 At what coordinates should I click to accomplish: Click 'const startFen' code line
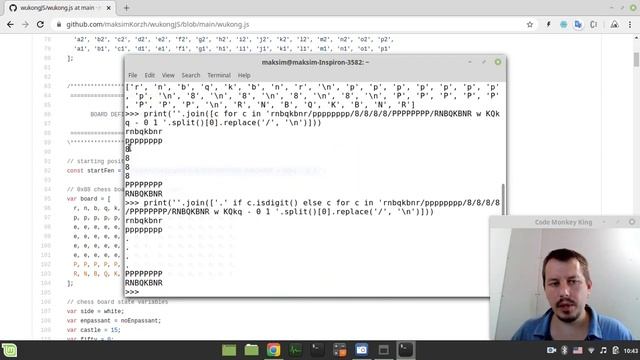click(x=95, y=171)
